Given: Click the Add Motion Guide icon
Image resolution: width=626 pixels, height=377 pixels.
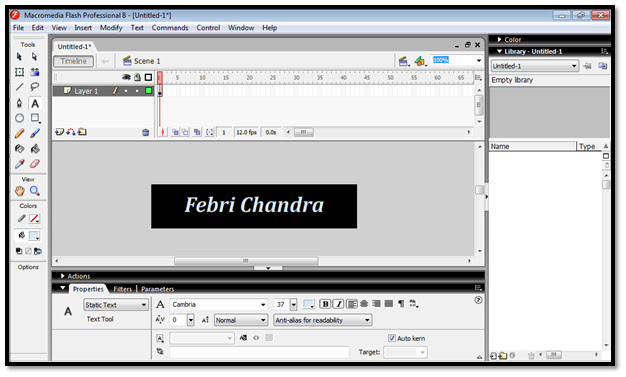Looking at the screenshot, I should tap(71, 132).
